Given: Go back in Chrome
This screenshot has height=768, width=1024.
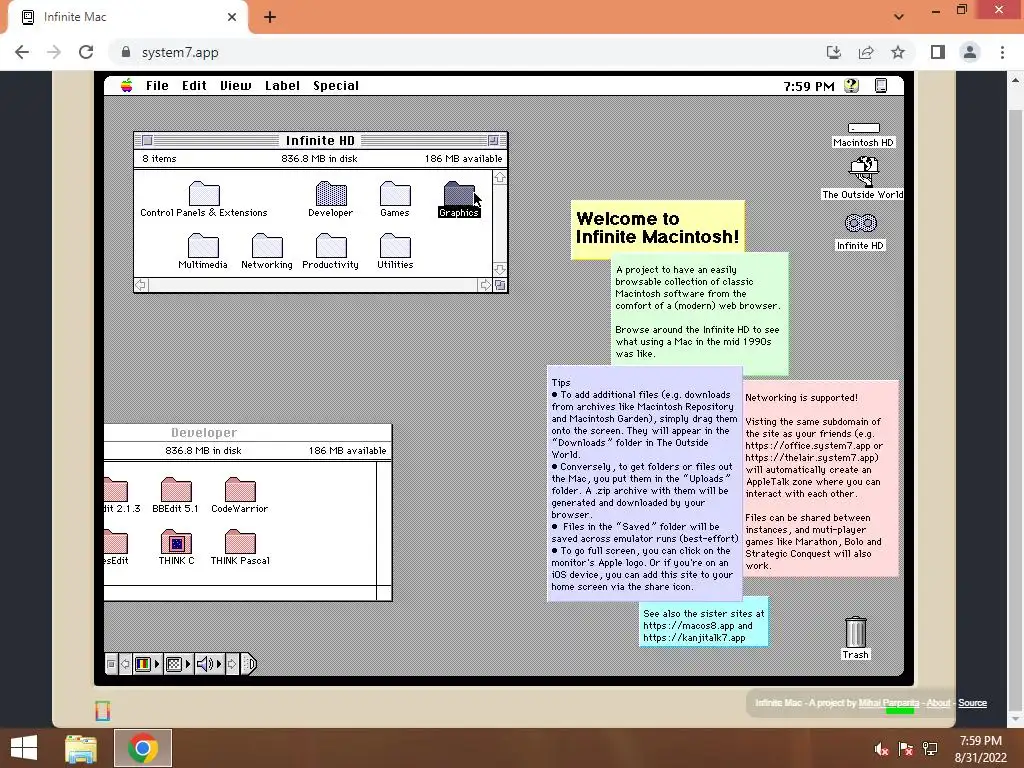Looking at the screenshot, I should coord(22,52).
